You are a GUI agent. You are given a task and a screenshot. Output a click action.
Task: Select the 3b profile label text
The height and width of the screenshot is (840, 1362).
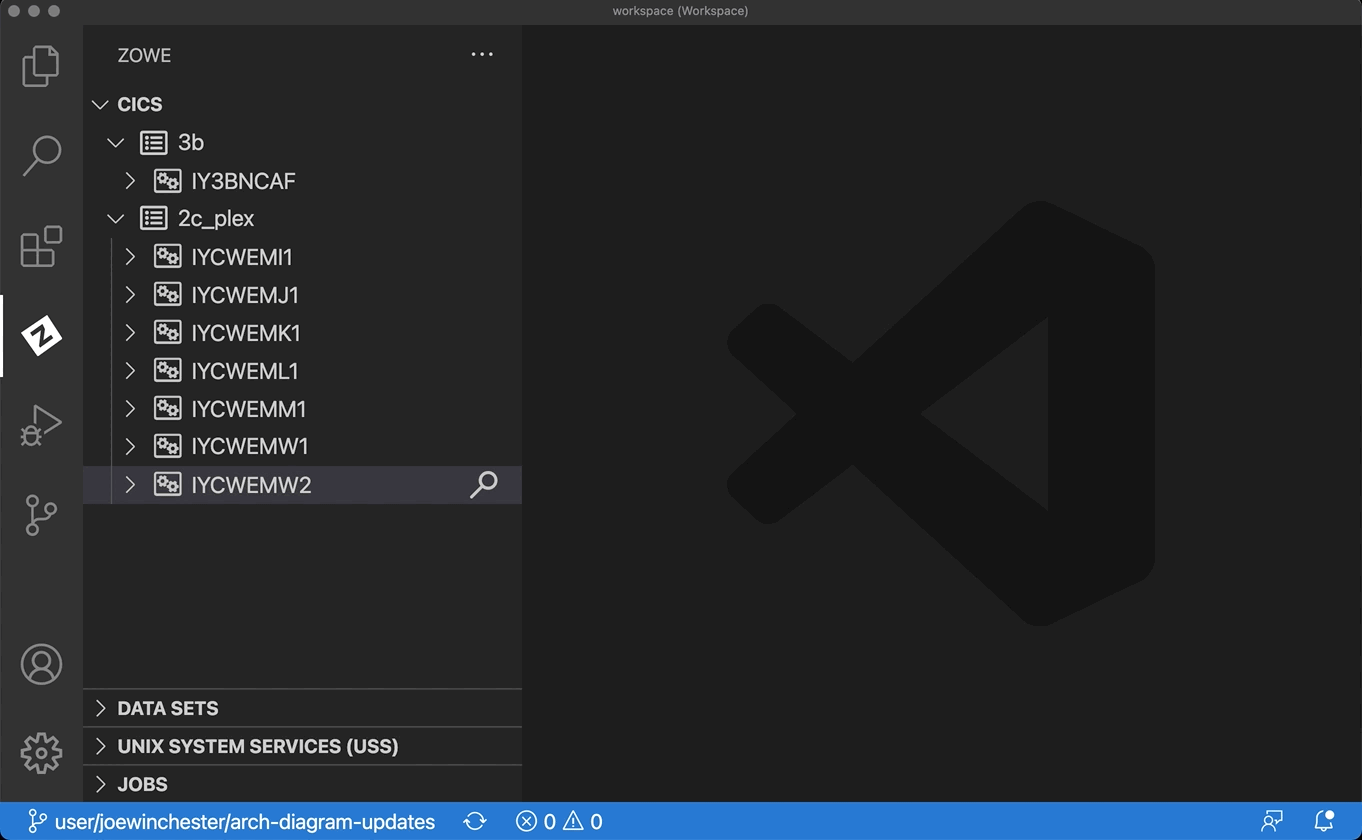coord(191,143)
